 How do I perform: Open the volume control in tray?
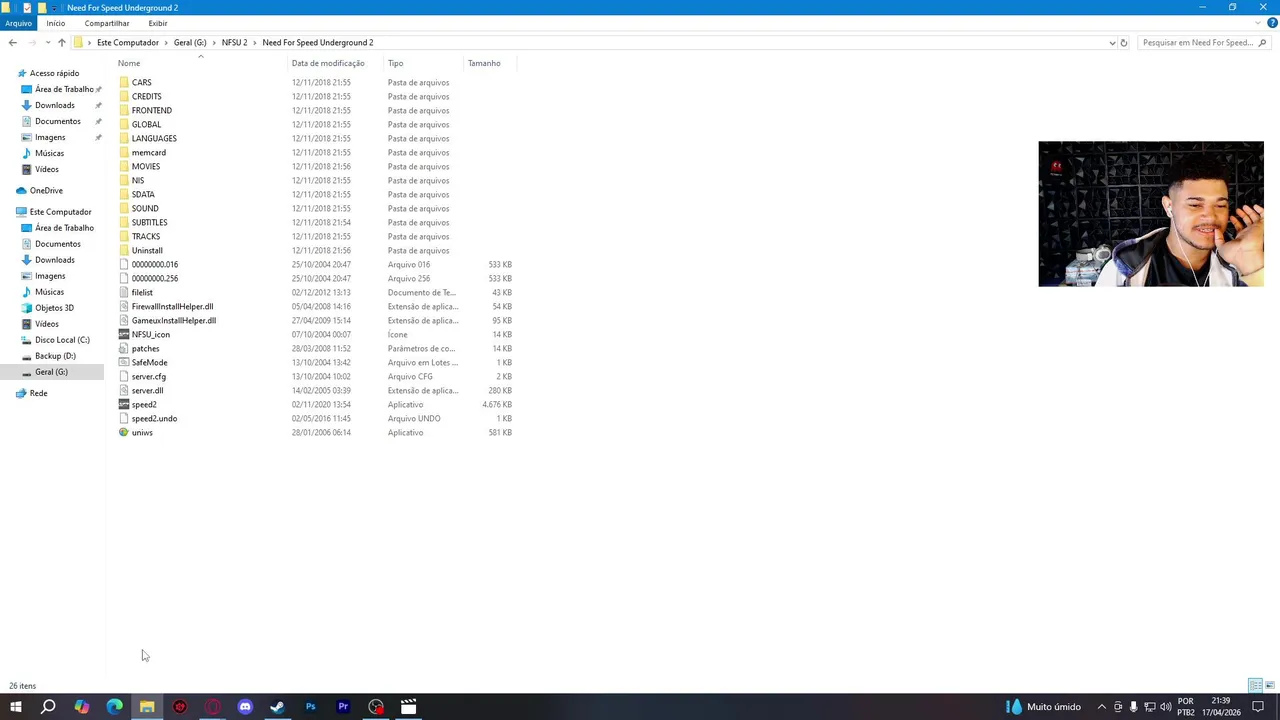pyautogui.click(x=1166, y=707)
